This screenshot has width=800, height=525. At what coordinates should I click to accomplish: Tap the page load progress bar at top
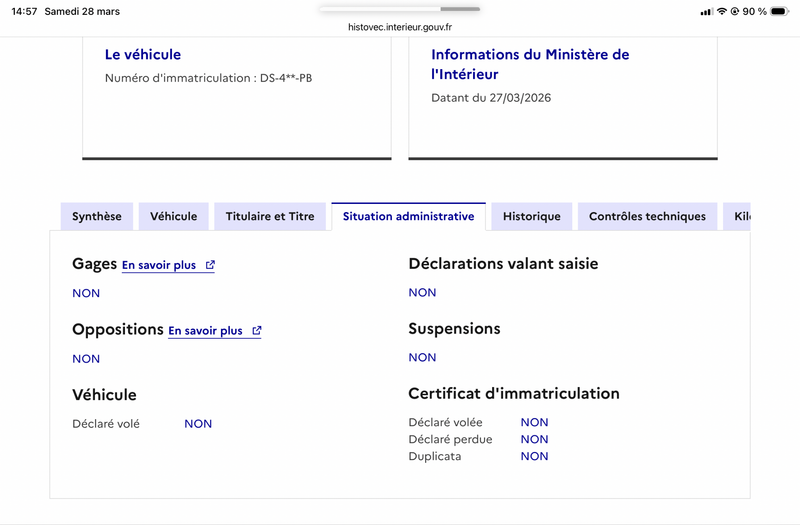tap(400, 9)
